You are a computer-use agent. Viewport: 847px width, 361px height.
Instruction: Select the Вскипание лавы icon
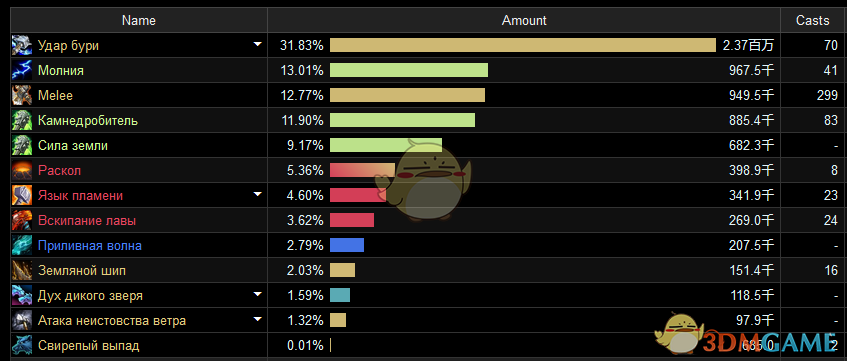coord(23,220)
